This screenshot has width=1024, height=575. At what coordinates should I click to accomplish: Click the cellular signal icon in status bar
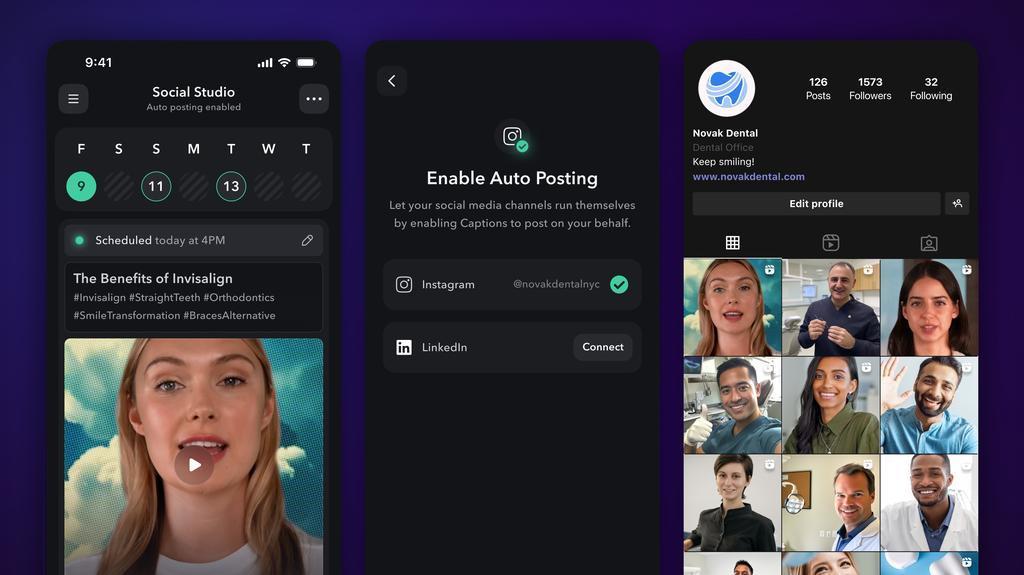(x=264, y=63)
